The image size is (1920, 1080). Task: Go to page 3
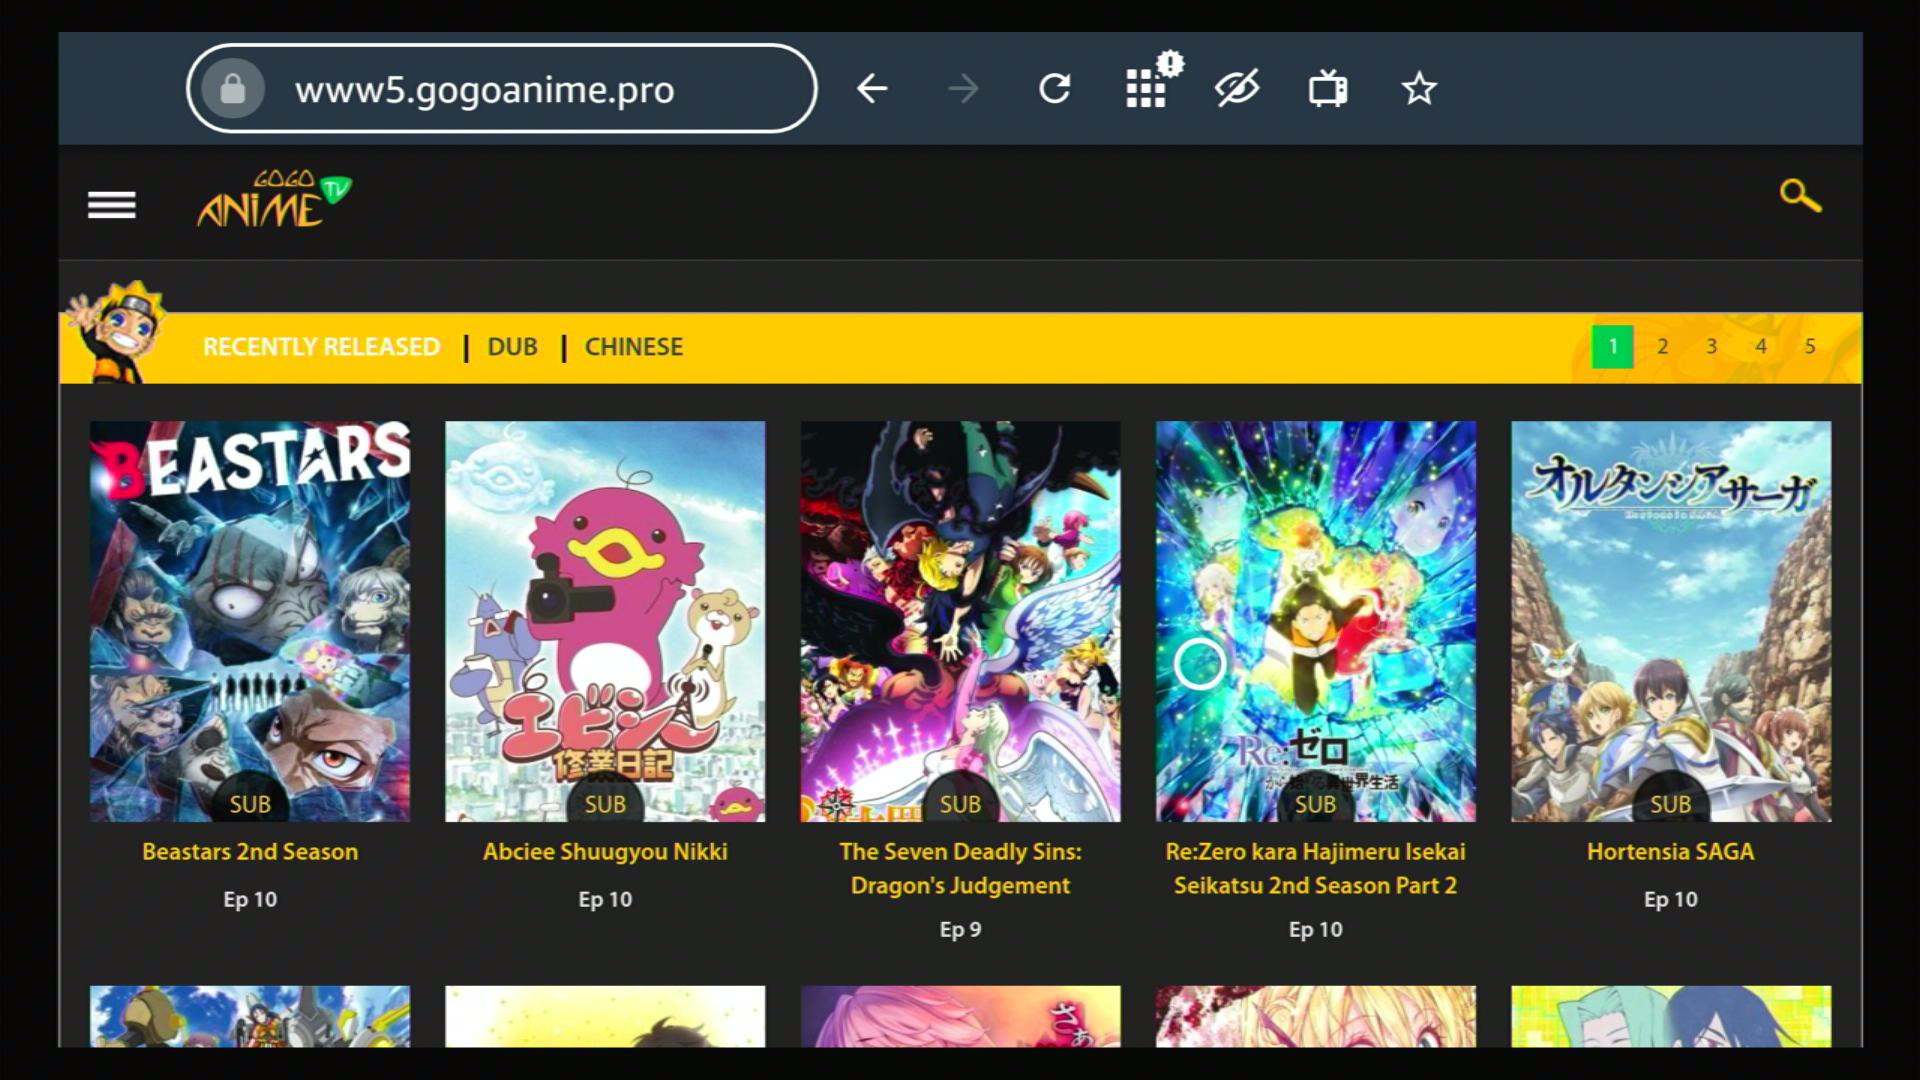[x=1711, y=347]
